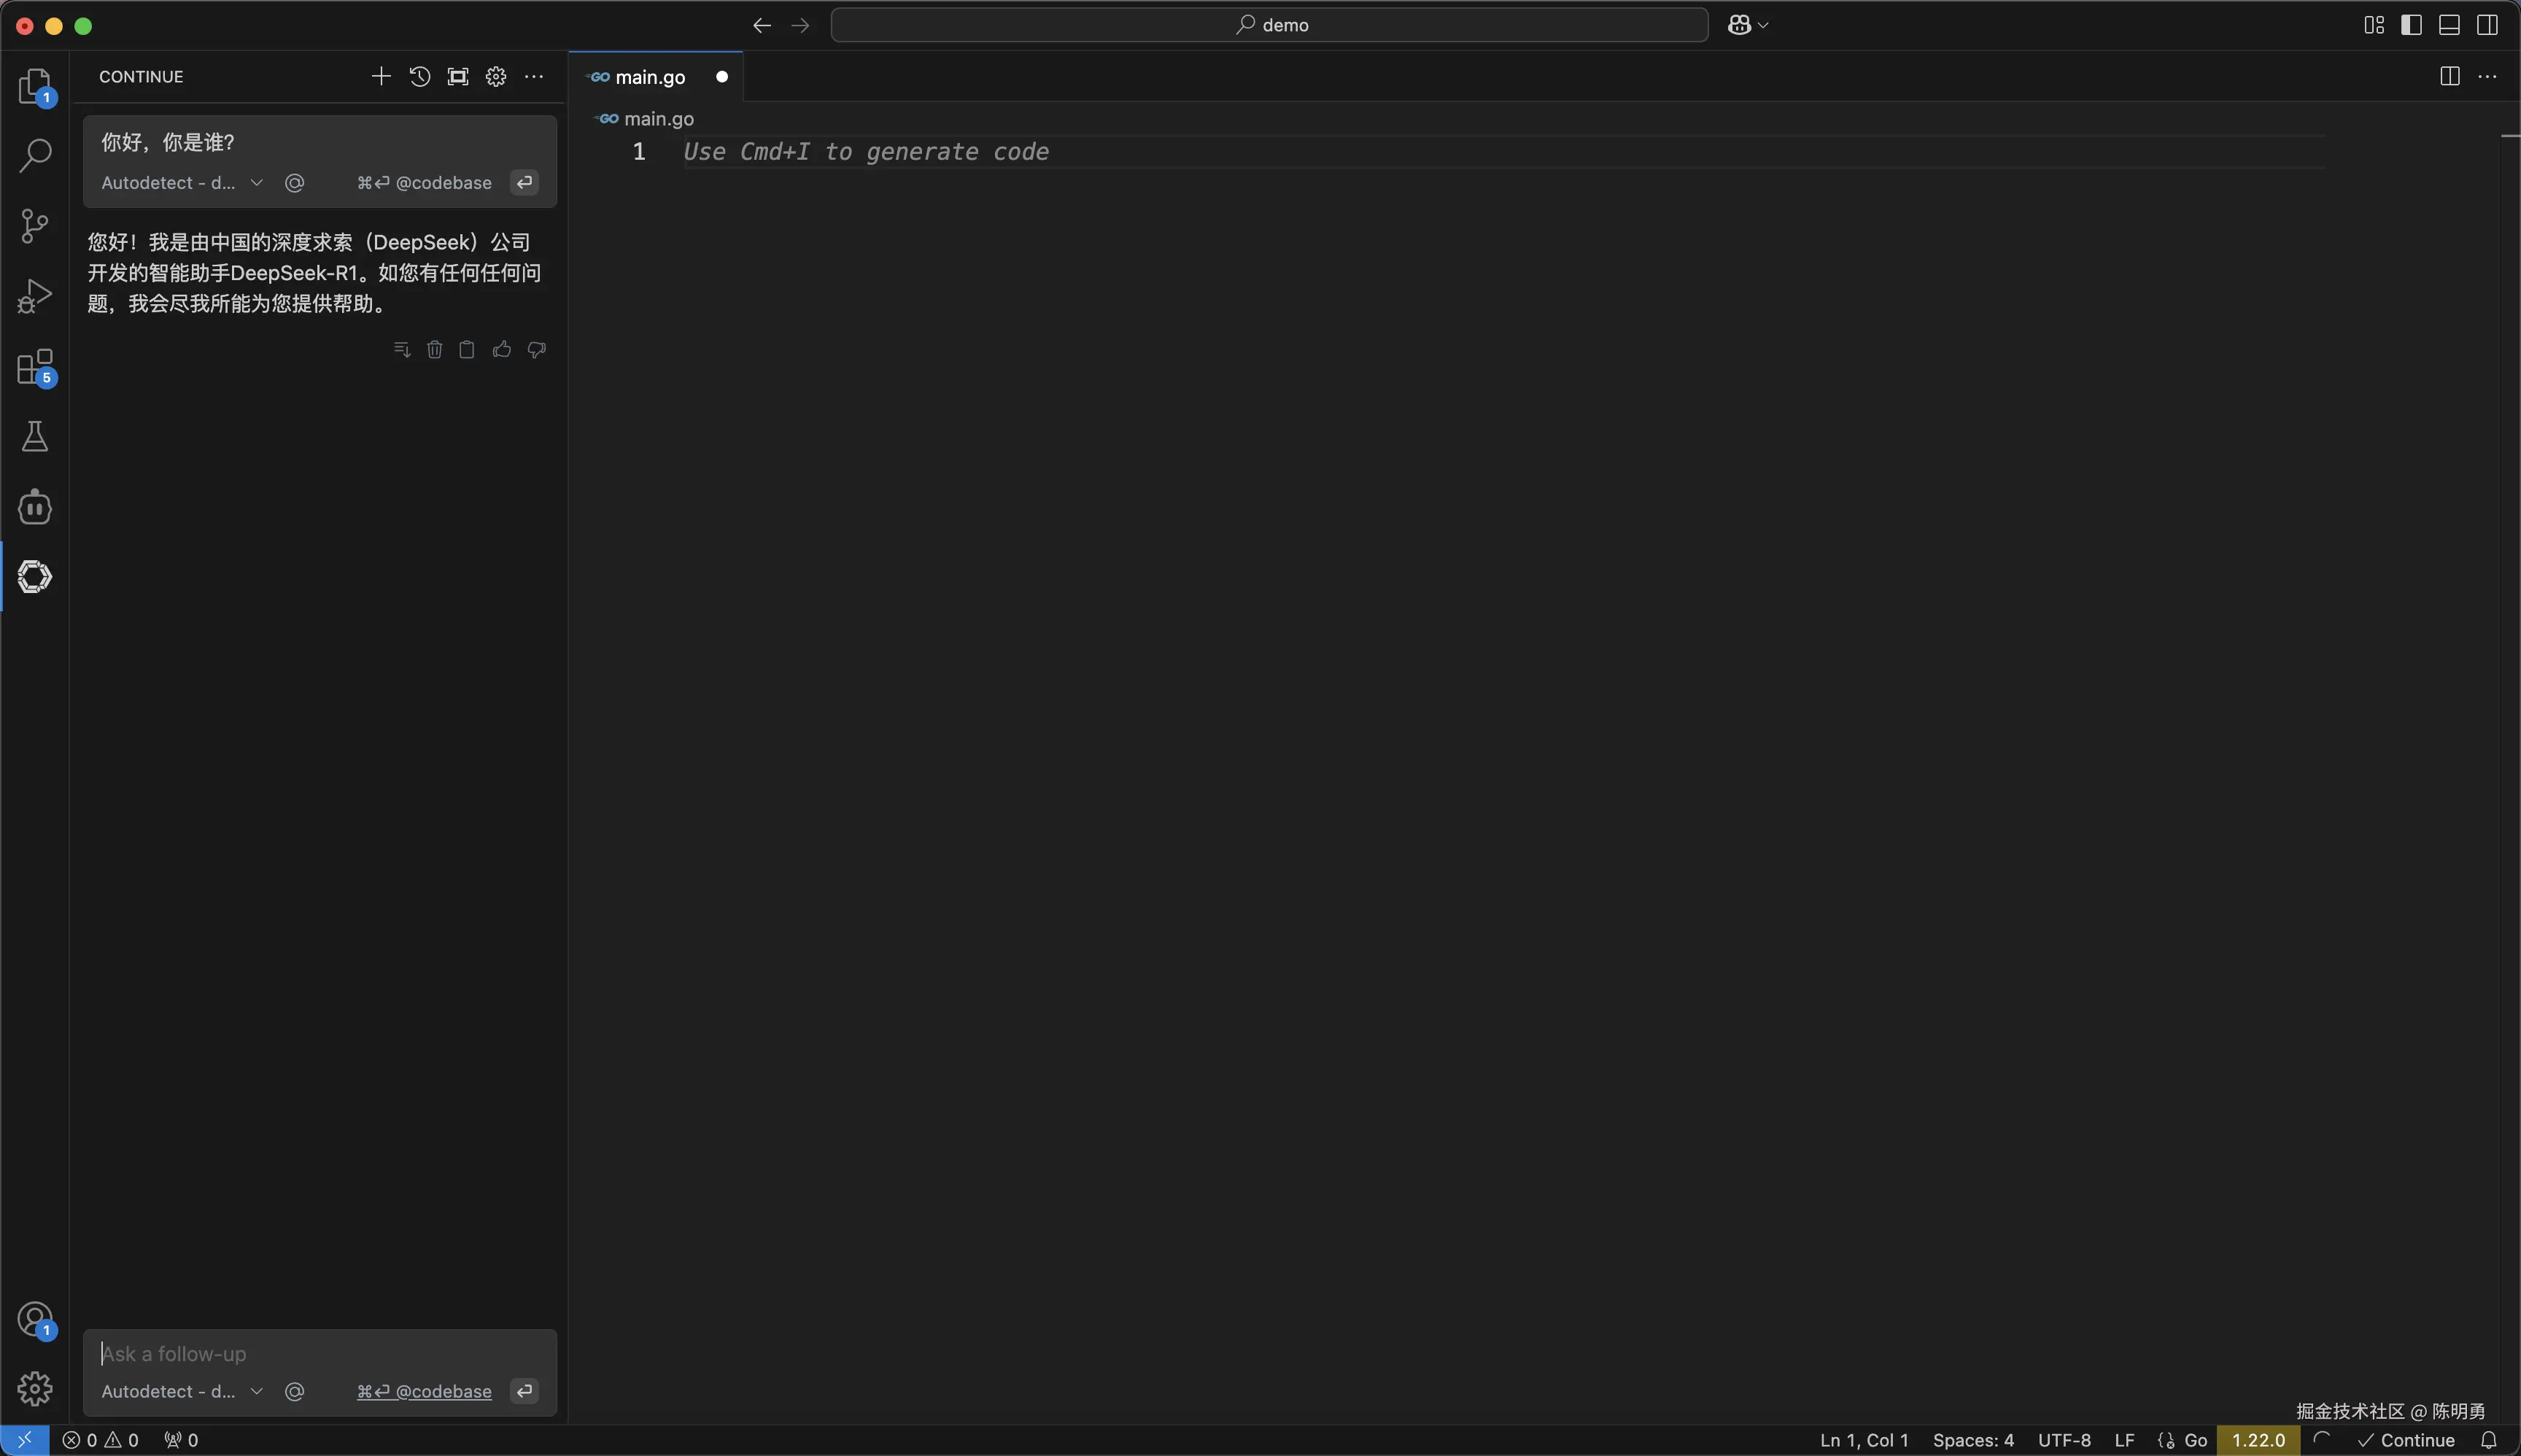Open the Continue extension sidebar icon
Viewport: 2521px width, 1456px height.
click(x=35, y=577)
